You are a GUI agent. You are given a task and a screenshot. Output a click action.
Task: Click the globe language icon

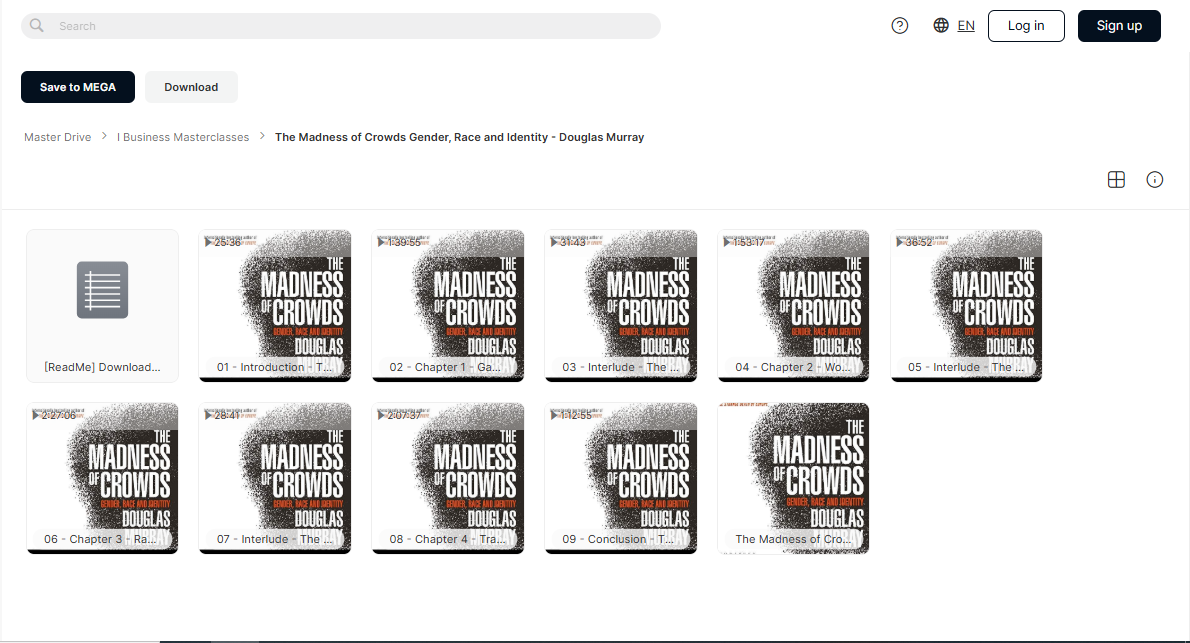941,25
